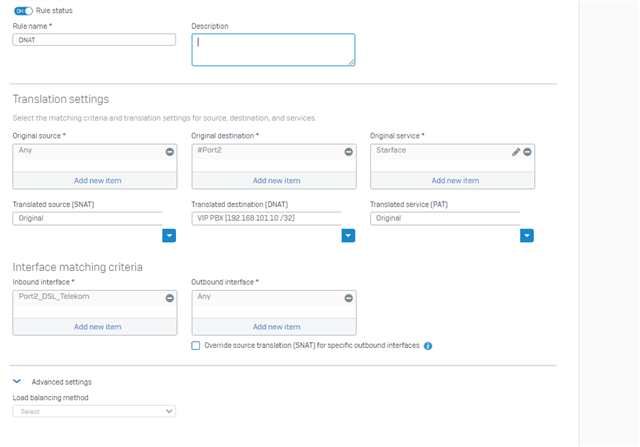Remove 'Any' from Original source list
This screenshot has width=640, height=447.
click(170, 152)
